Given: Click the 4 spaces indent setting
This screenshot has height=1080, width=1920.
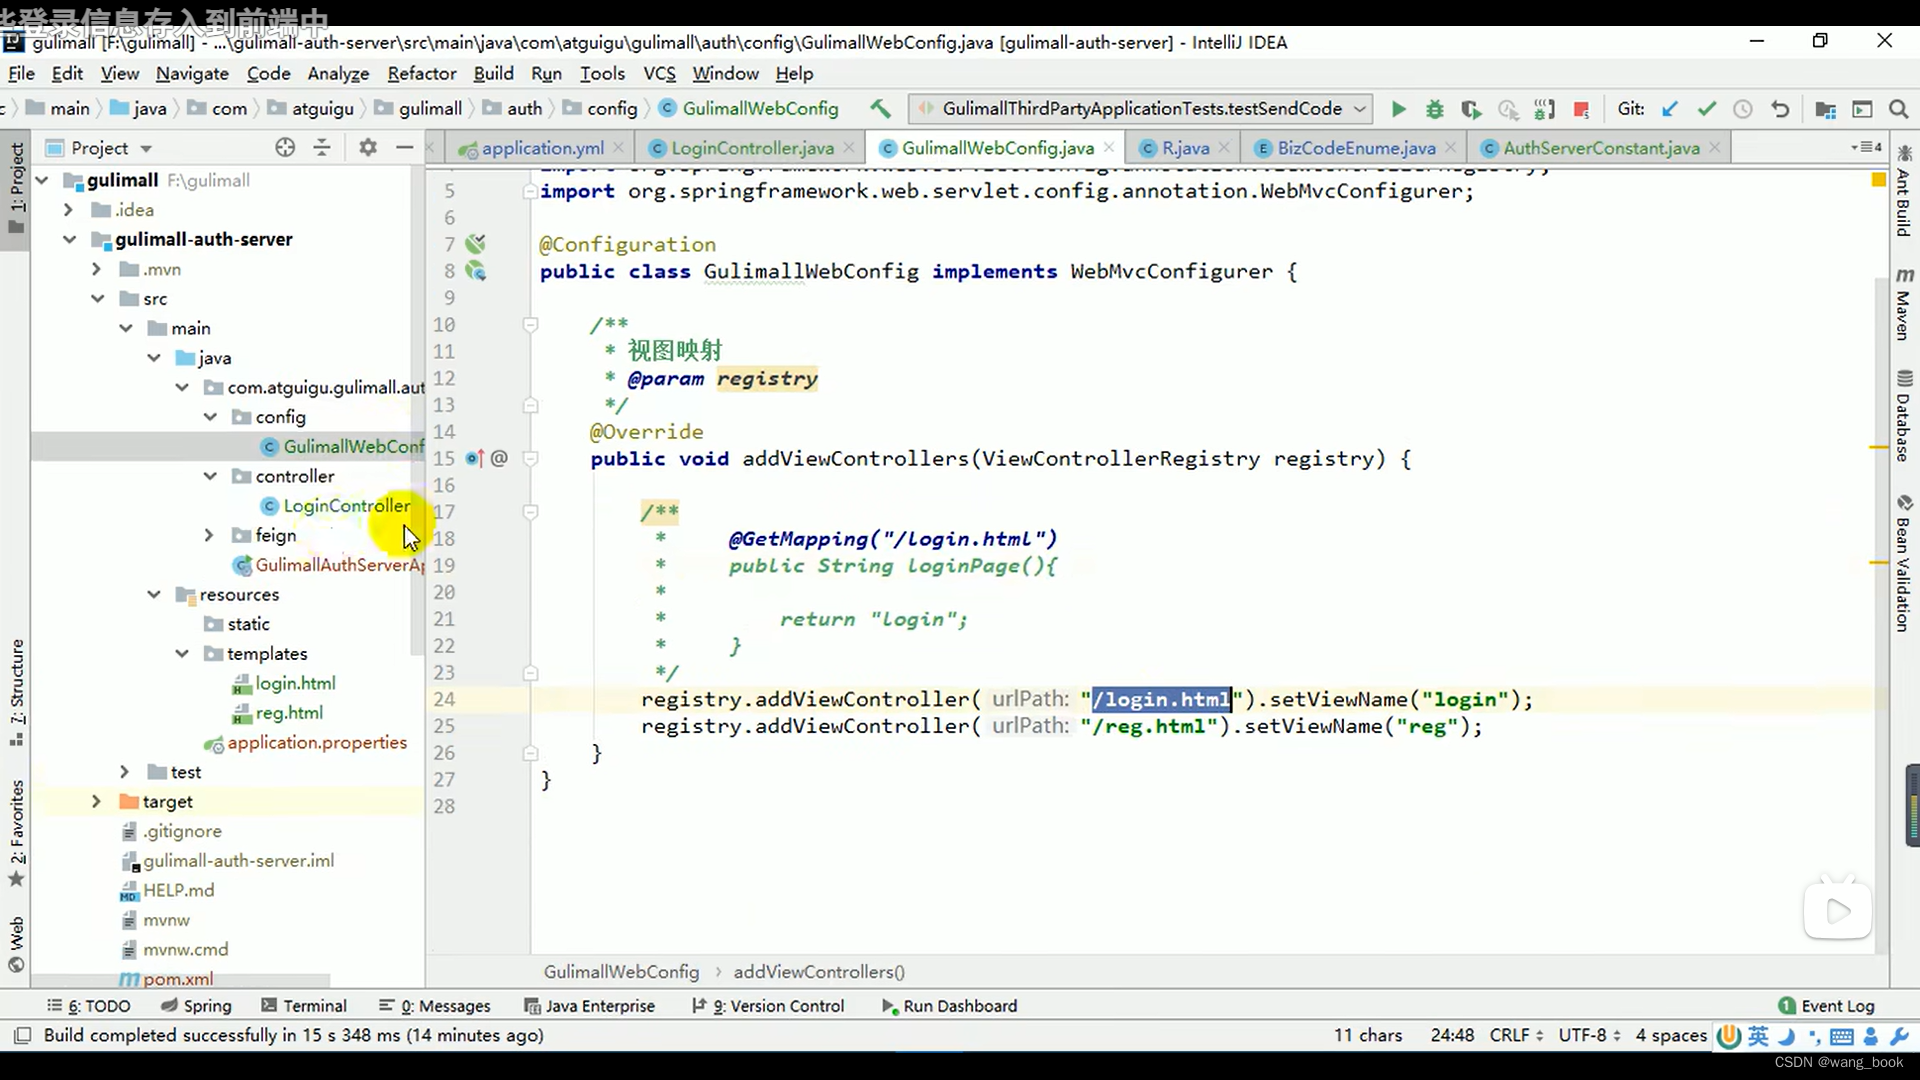Looking at the screenshot, I should [1671, 1035].
